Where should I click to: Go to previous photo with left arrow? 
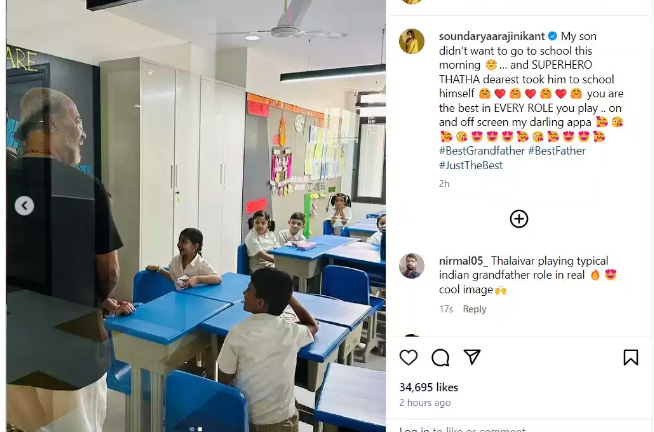tap(25, 206)
